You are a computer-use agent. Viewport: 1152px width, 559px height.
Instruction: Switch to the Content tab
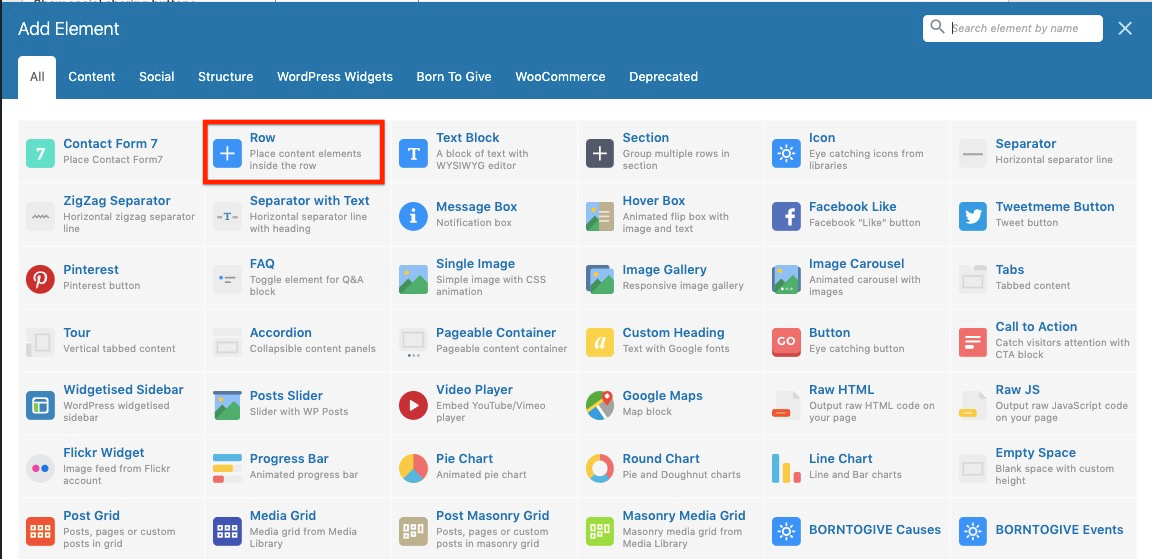pos(92,76)
